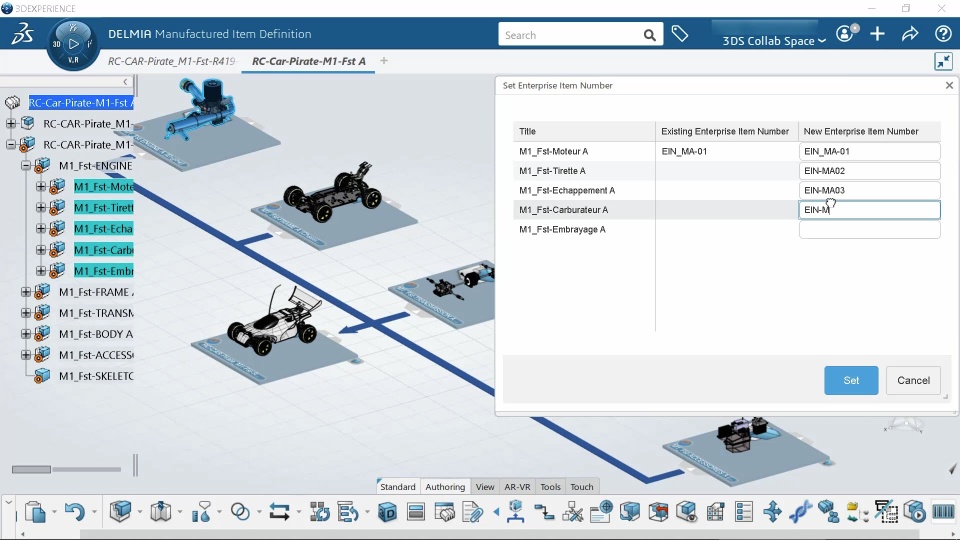The width and height of the screenshot is (960, 540).
Task: Switch to the Standard toolbar tab
Action: click(398, 487)
